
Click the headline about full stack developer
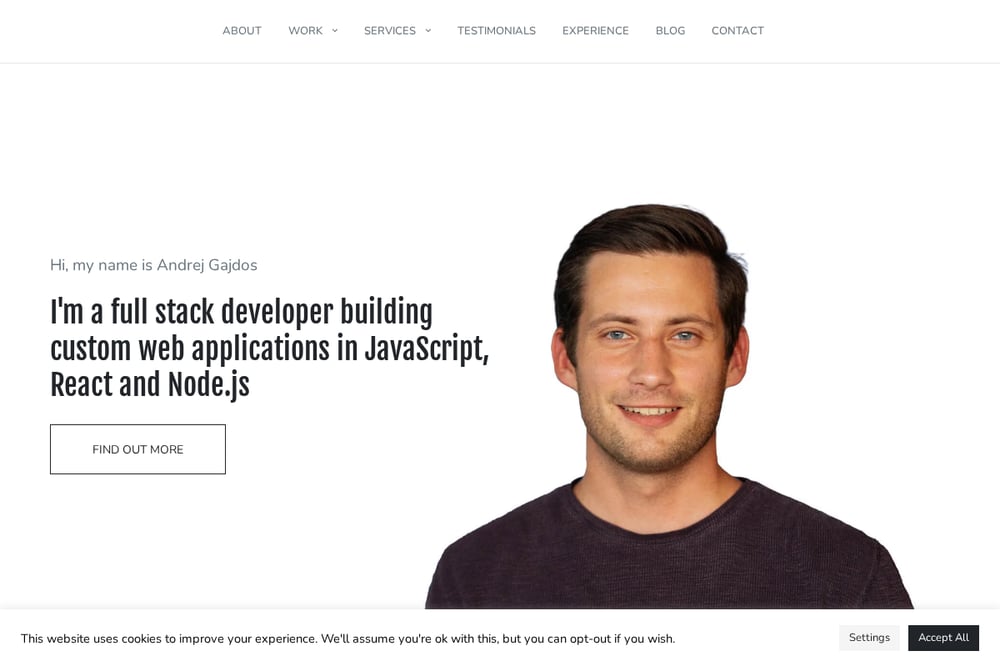coord(269,348)
